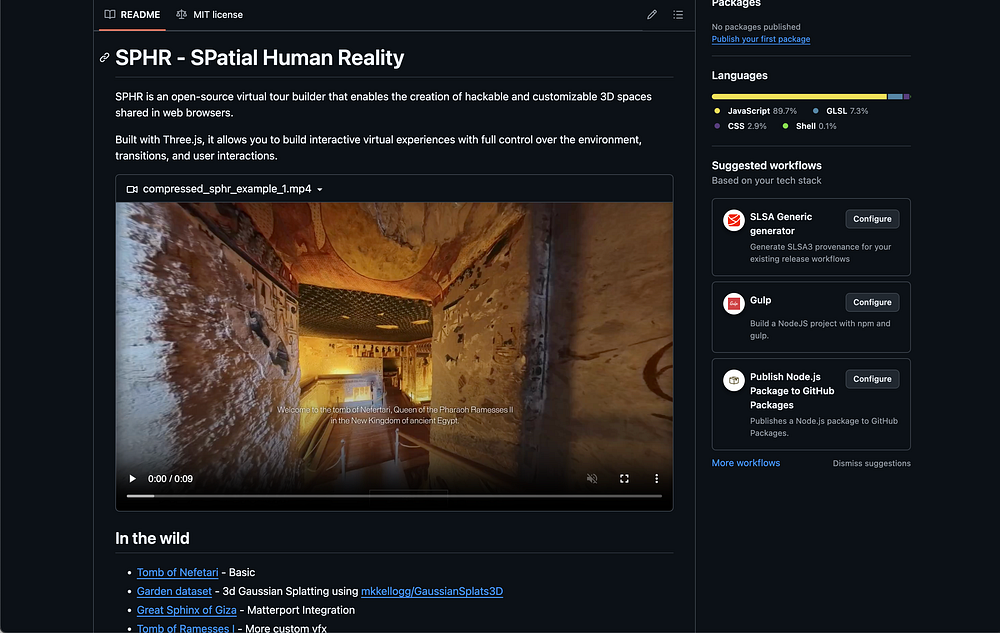Click the MIT license scale icon
Image resolution: width=1000 pixels, height=633 pixels.
[181, 14]
